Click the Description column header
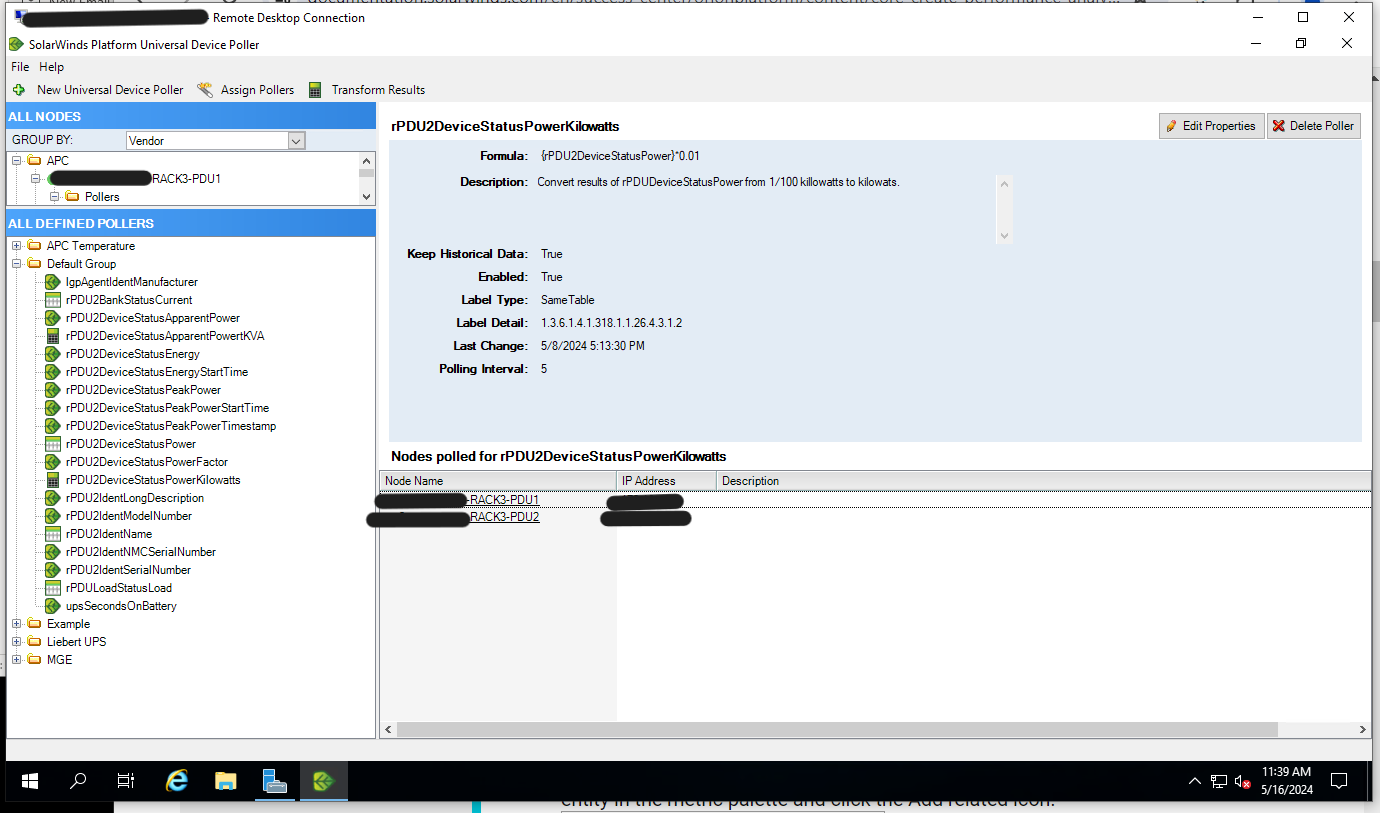Screen dimensions: 1380x813 [1044, 481]
